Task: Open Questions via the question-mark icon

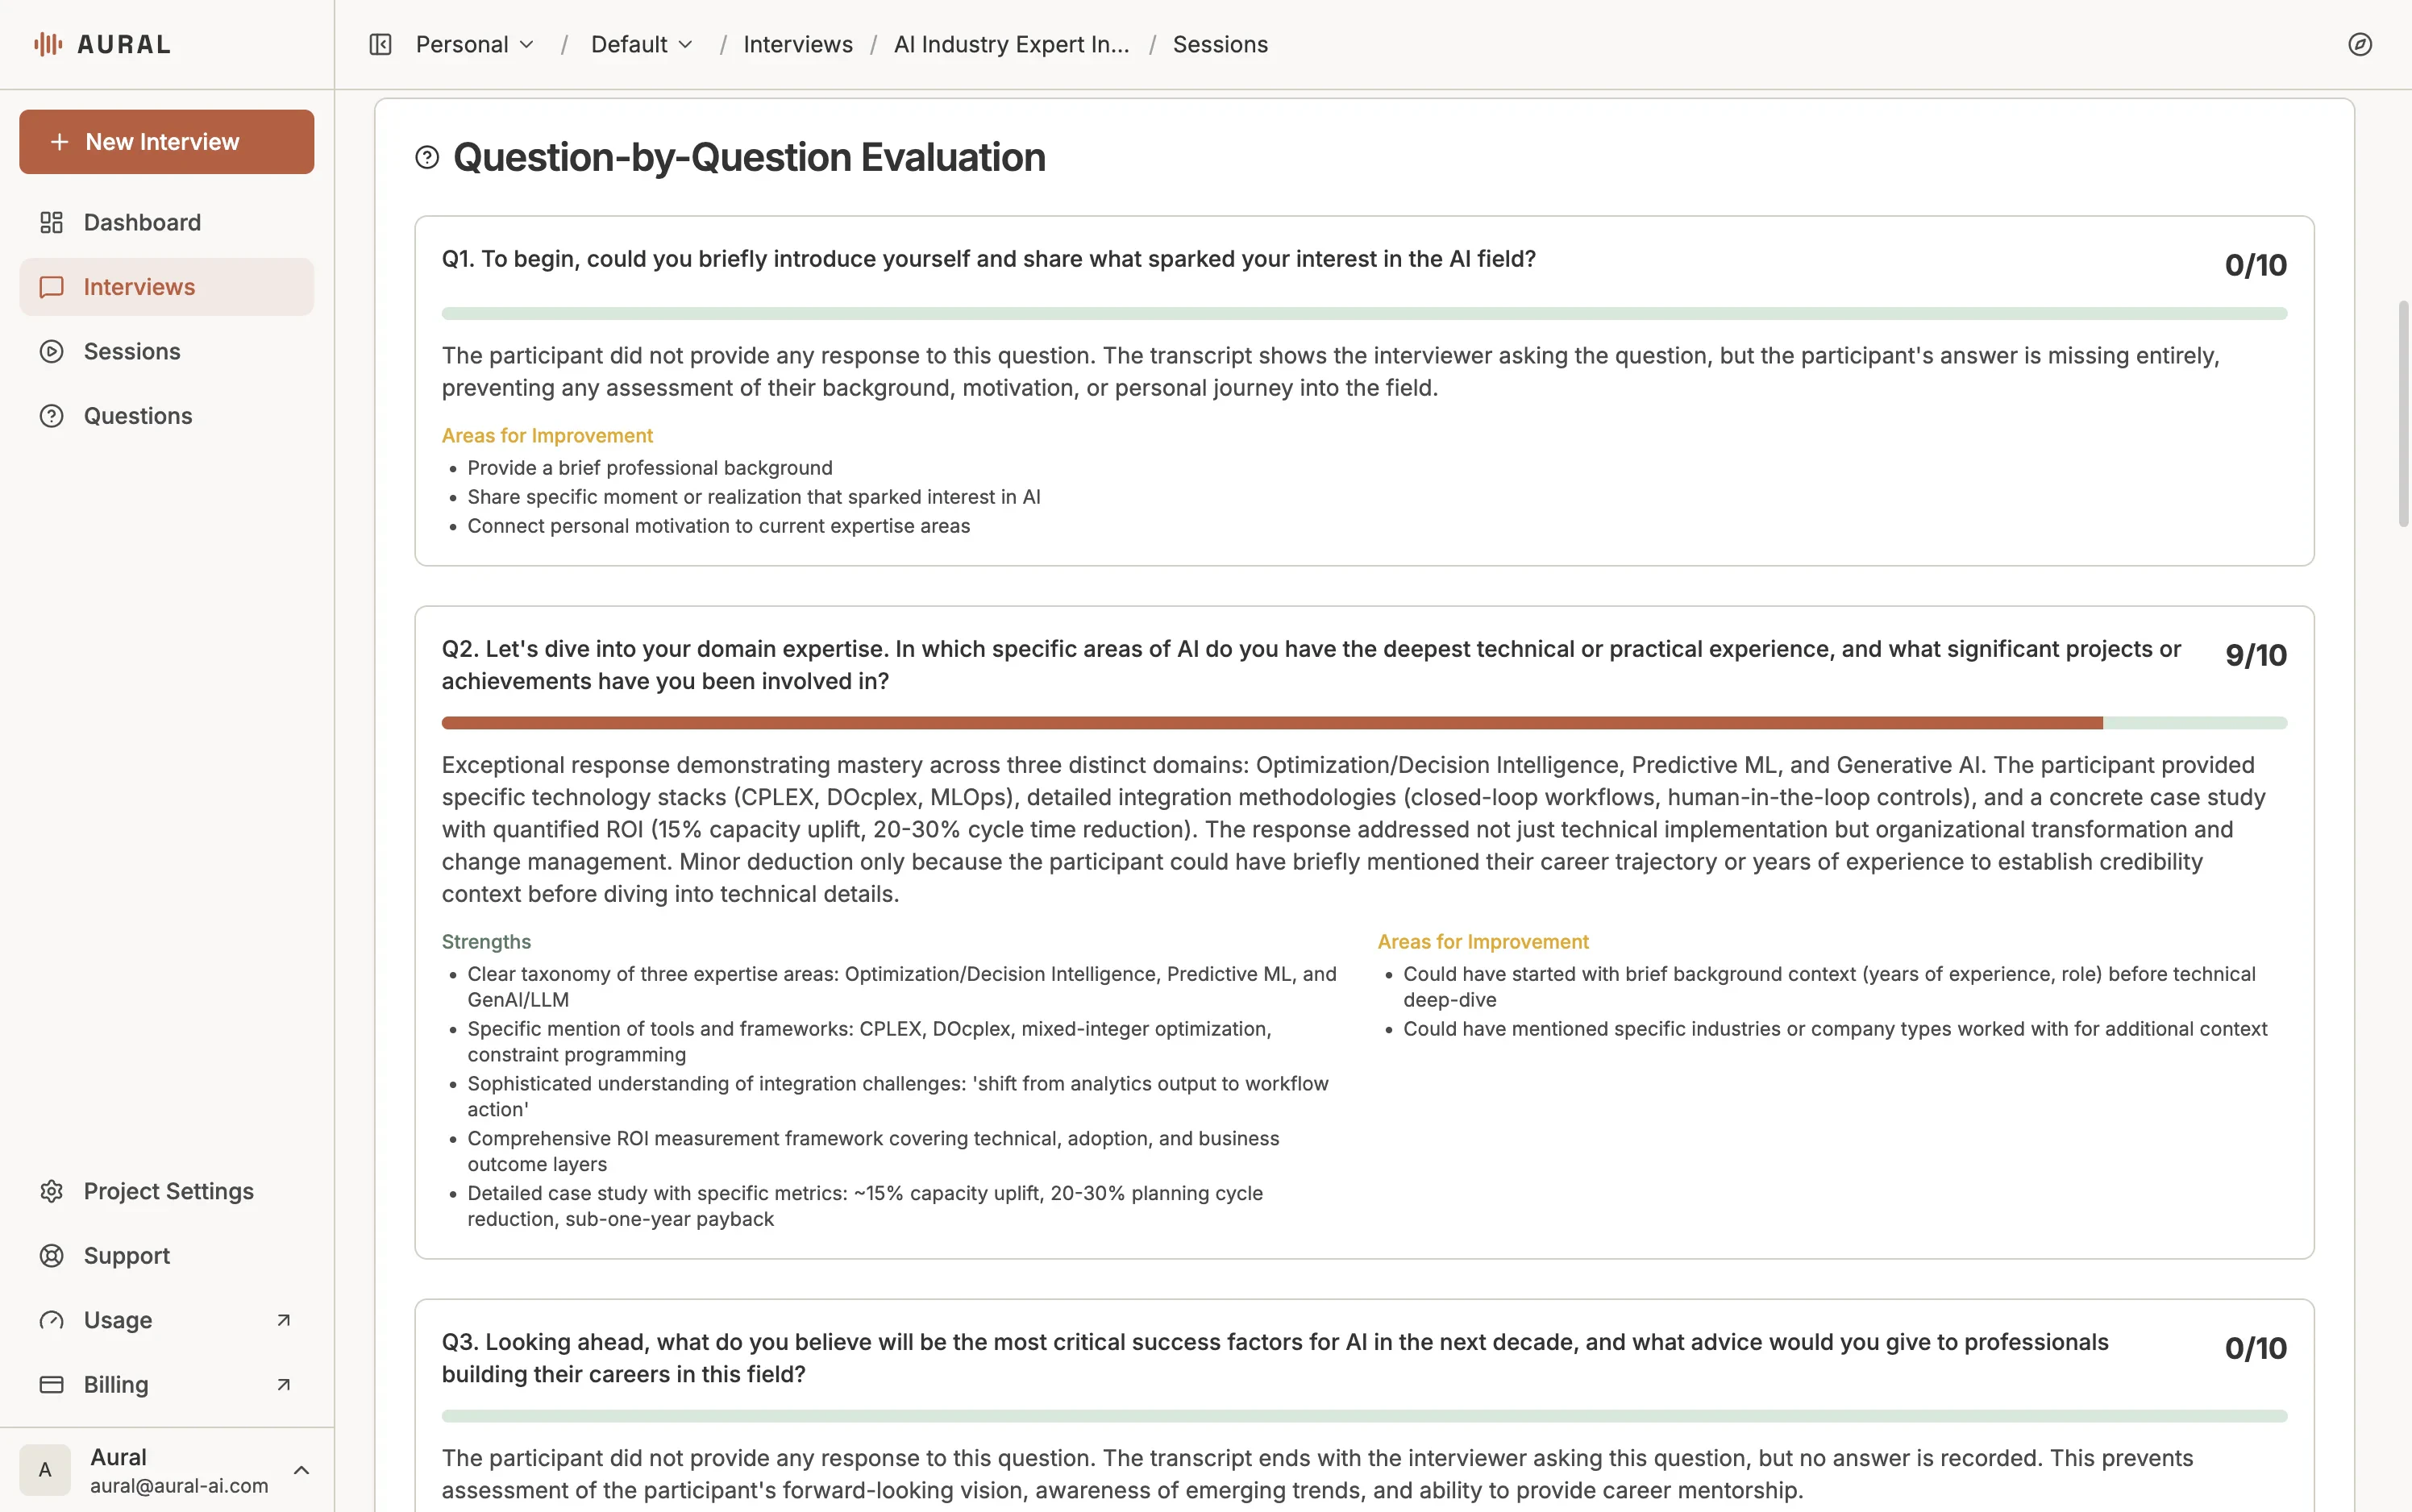Action: [51, 416]
